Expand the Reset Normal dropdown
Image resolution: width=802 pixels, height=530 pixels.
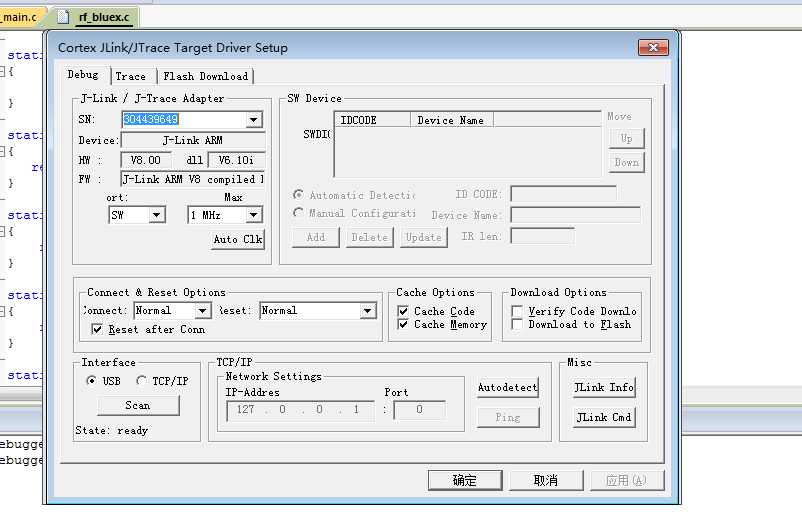(367, 311)
